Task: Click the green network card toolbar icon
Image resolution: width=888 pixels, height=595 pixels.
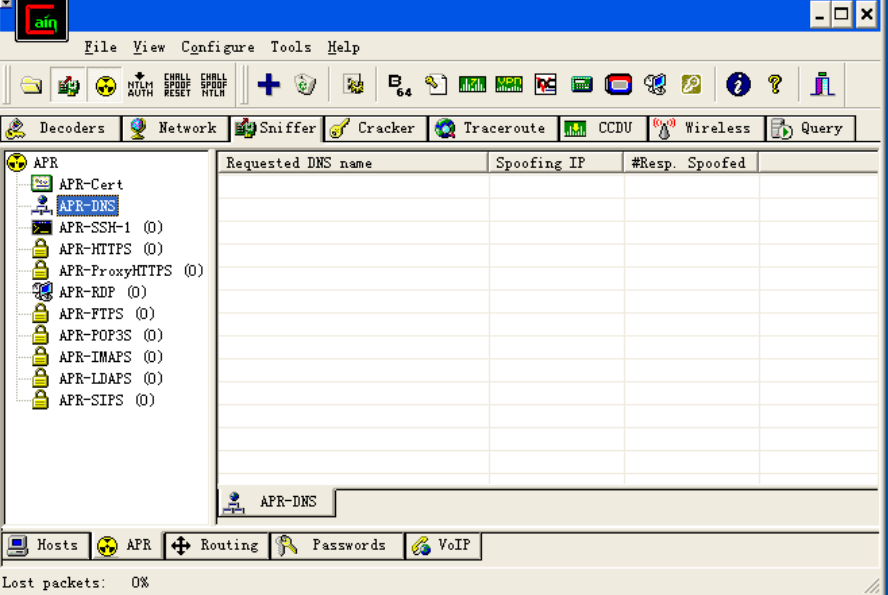Action: point(582,85)
